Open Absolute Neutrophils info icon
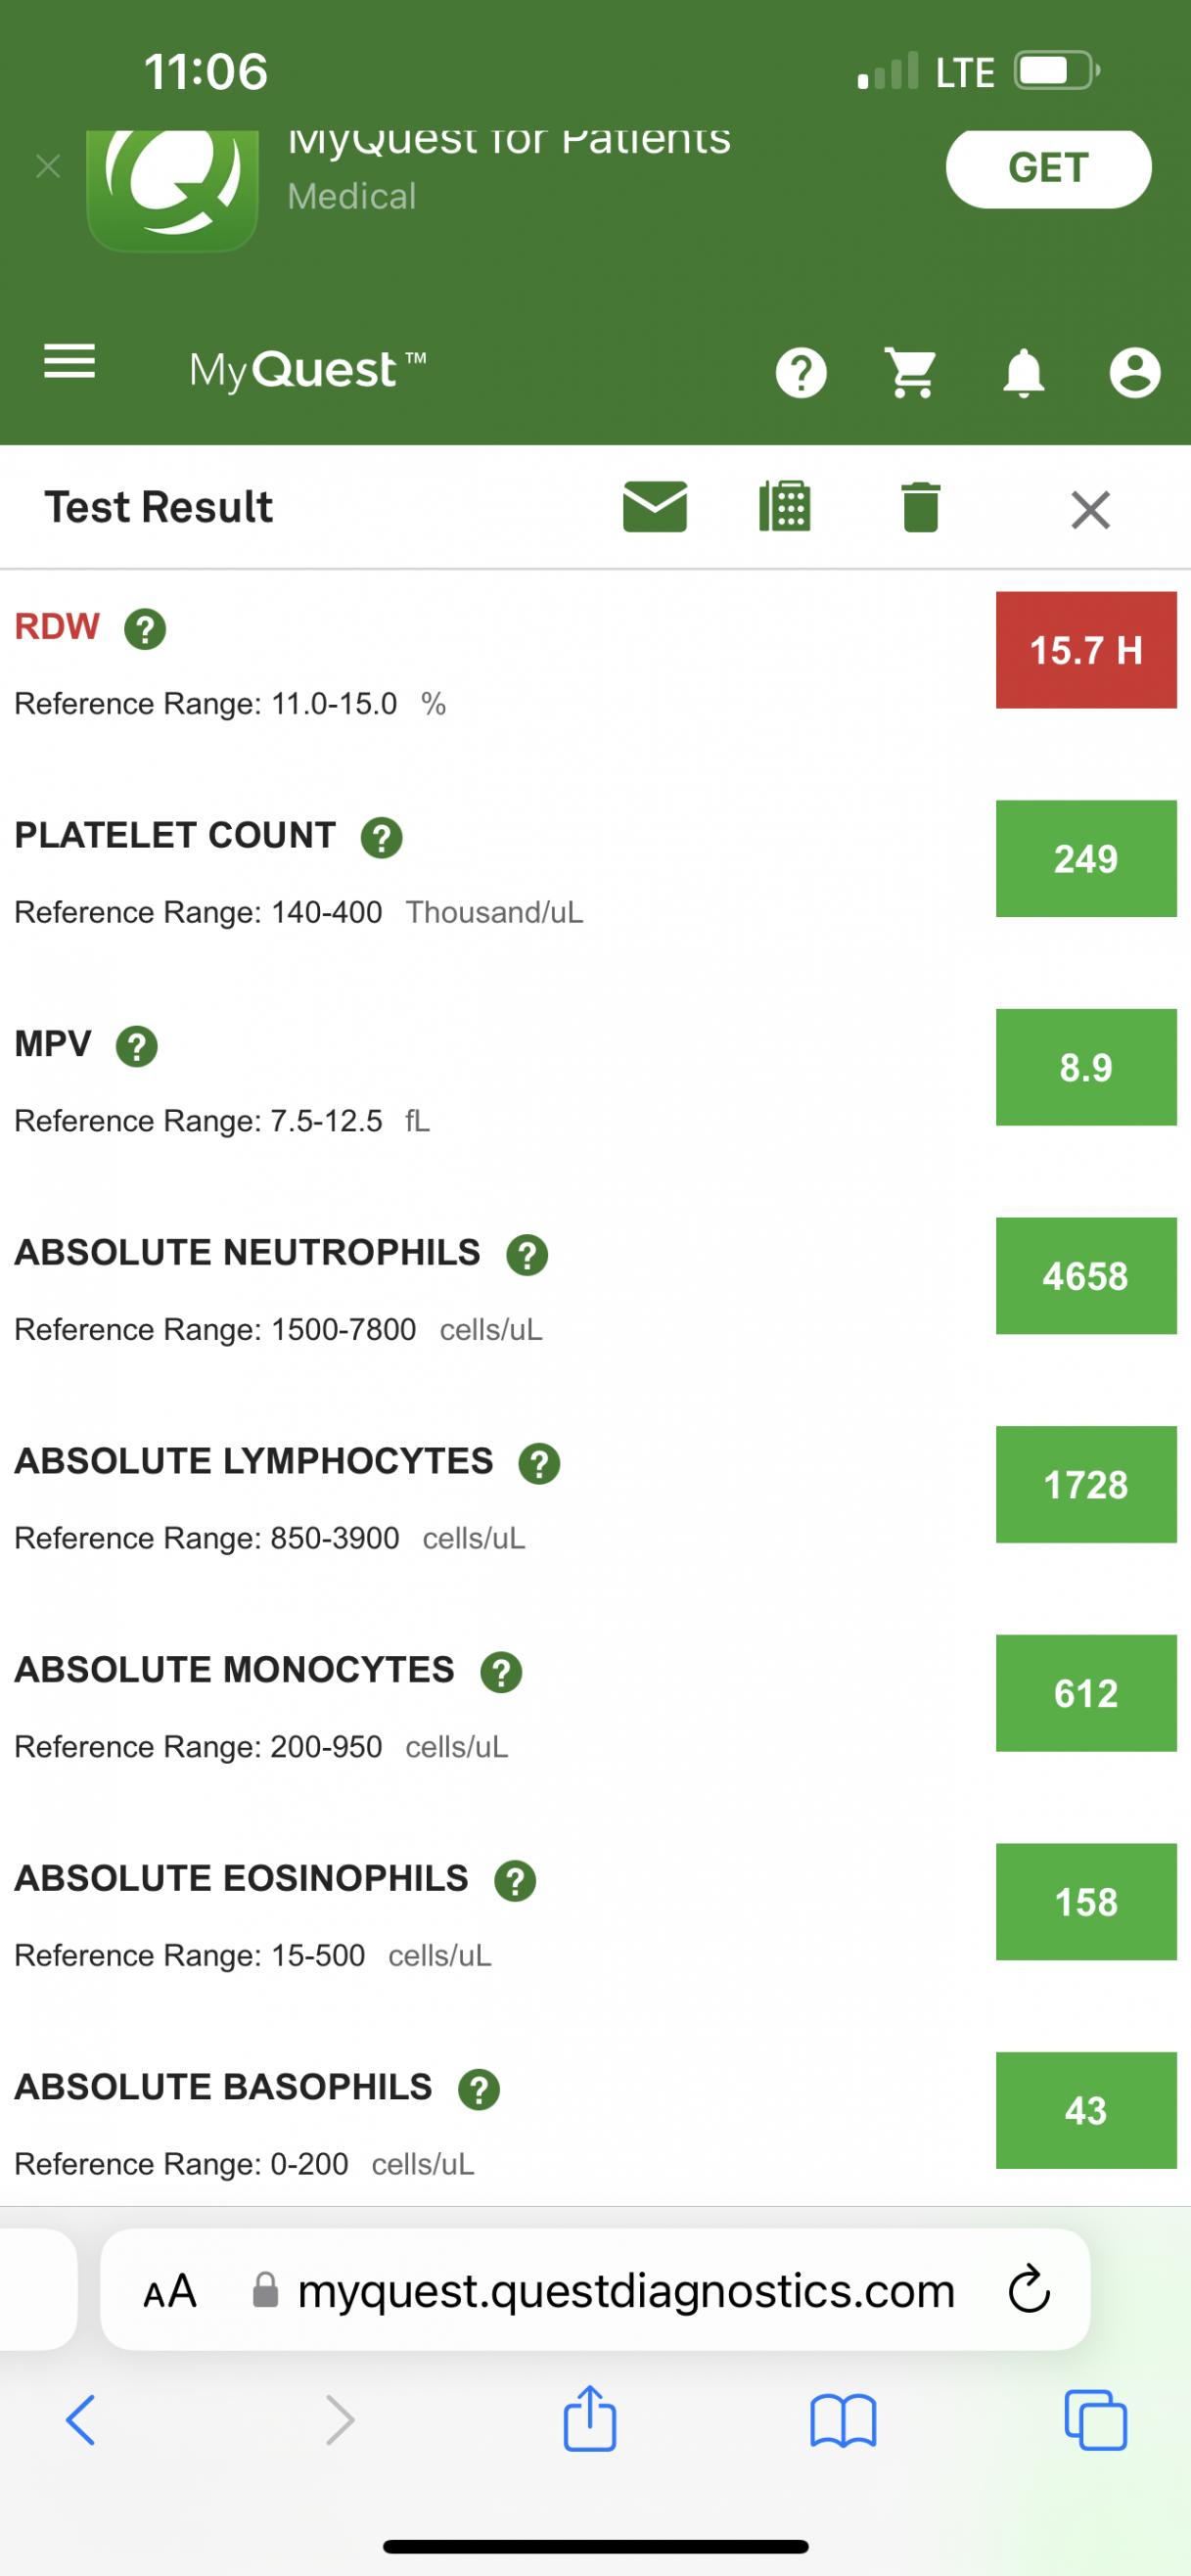Viewport: 1191px width, 2576px height. coord(527,1255)
